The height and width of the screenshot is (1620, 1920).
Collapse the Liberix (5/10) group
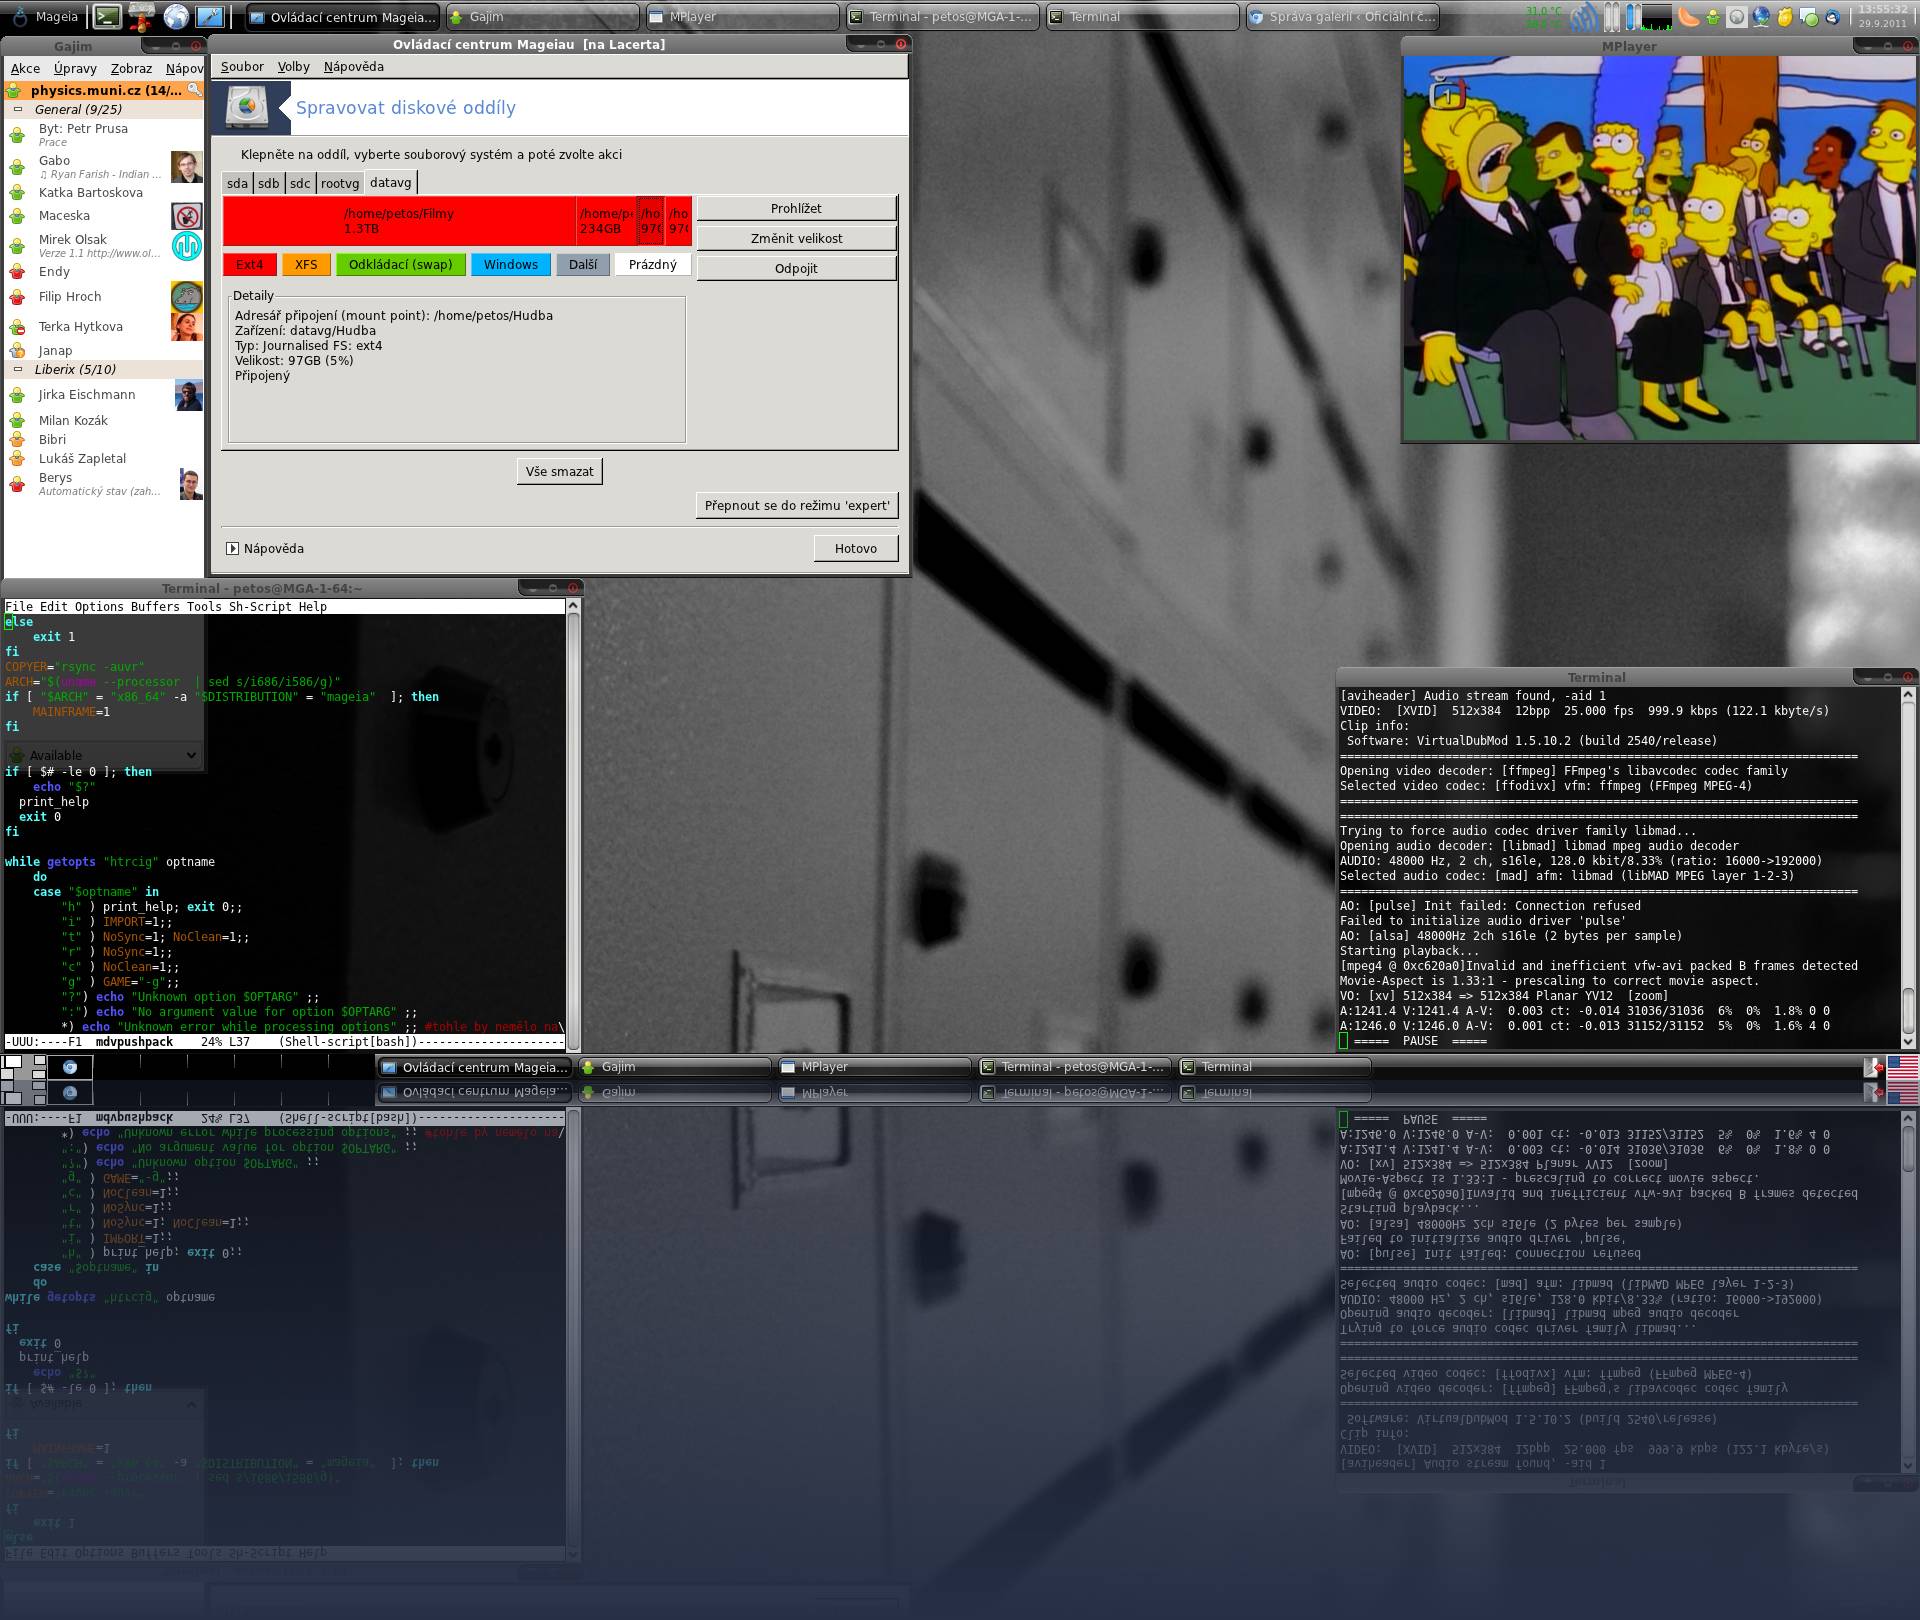point(18,370)
